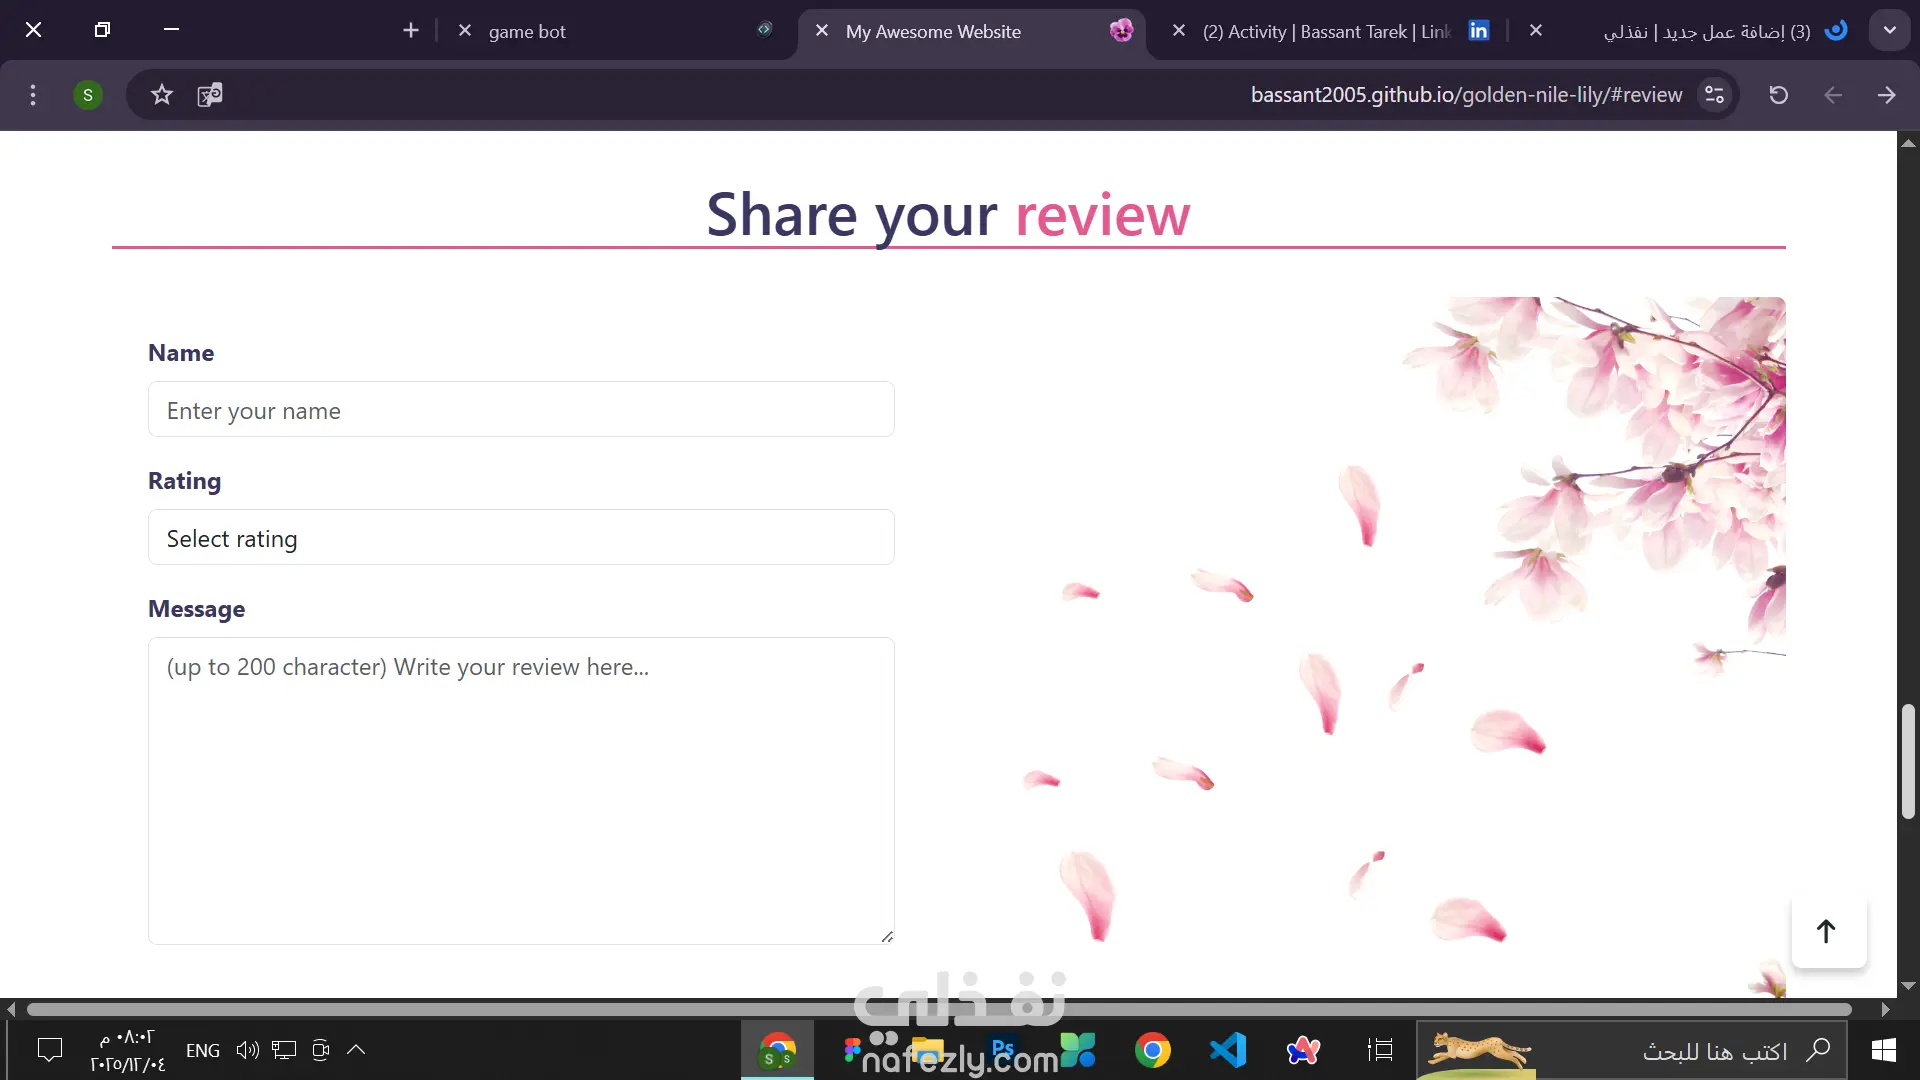1920x1080 pixels.
Task: Toggle volume from the speaker tray icon
Action: coord(247,1050)
